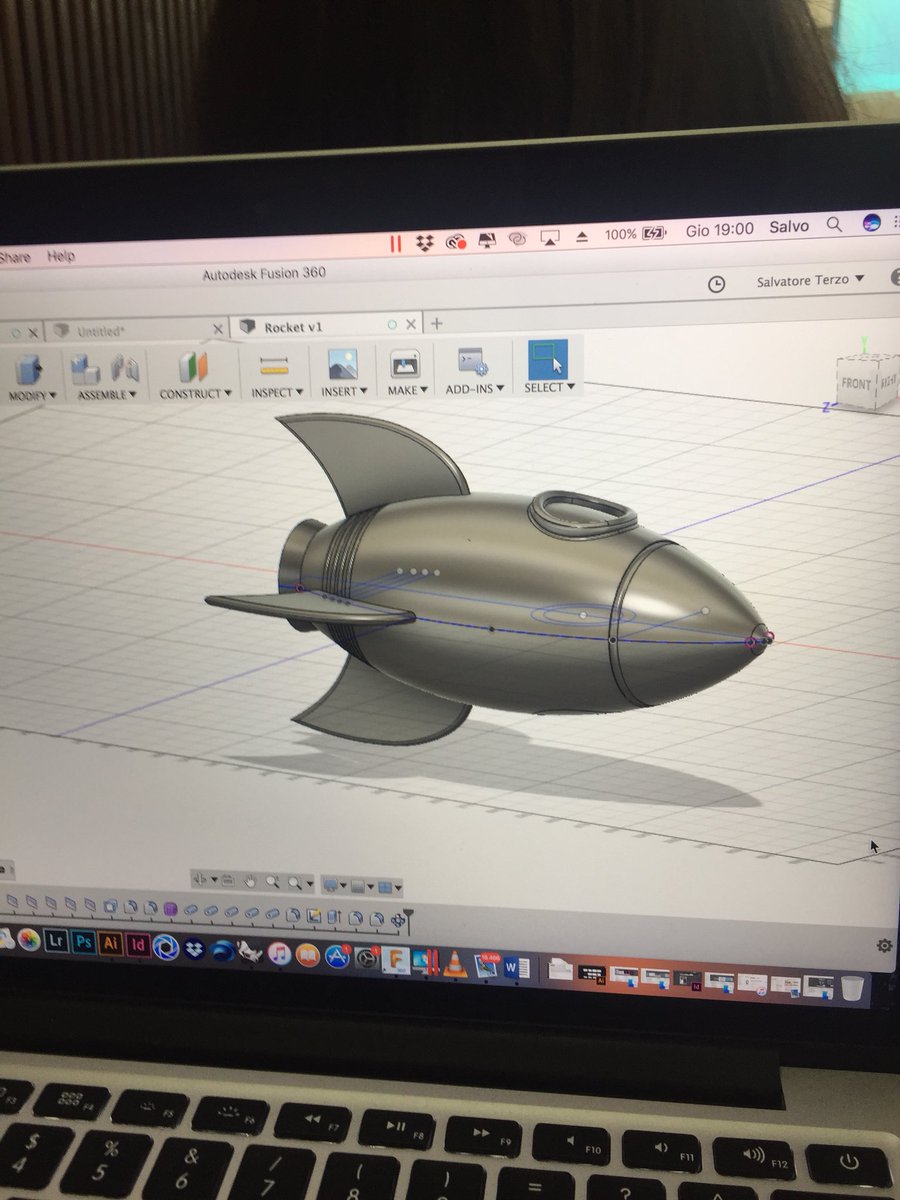Open VLC from the Dock
The image size is (900, 1200).
tap(455, 964)
